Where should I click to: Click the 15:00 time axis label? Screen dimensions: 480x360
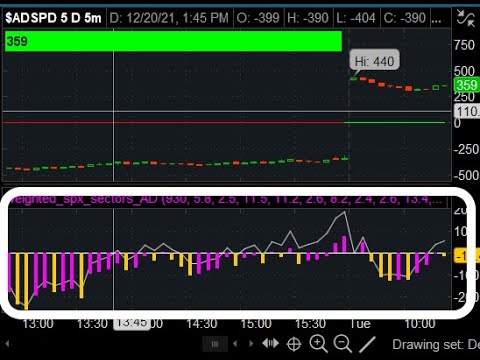(x=256, y=323)
